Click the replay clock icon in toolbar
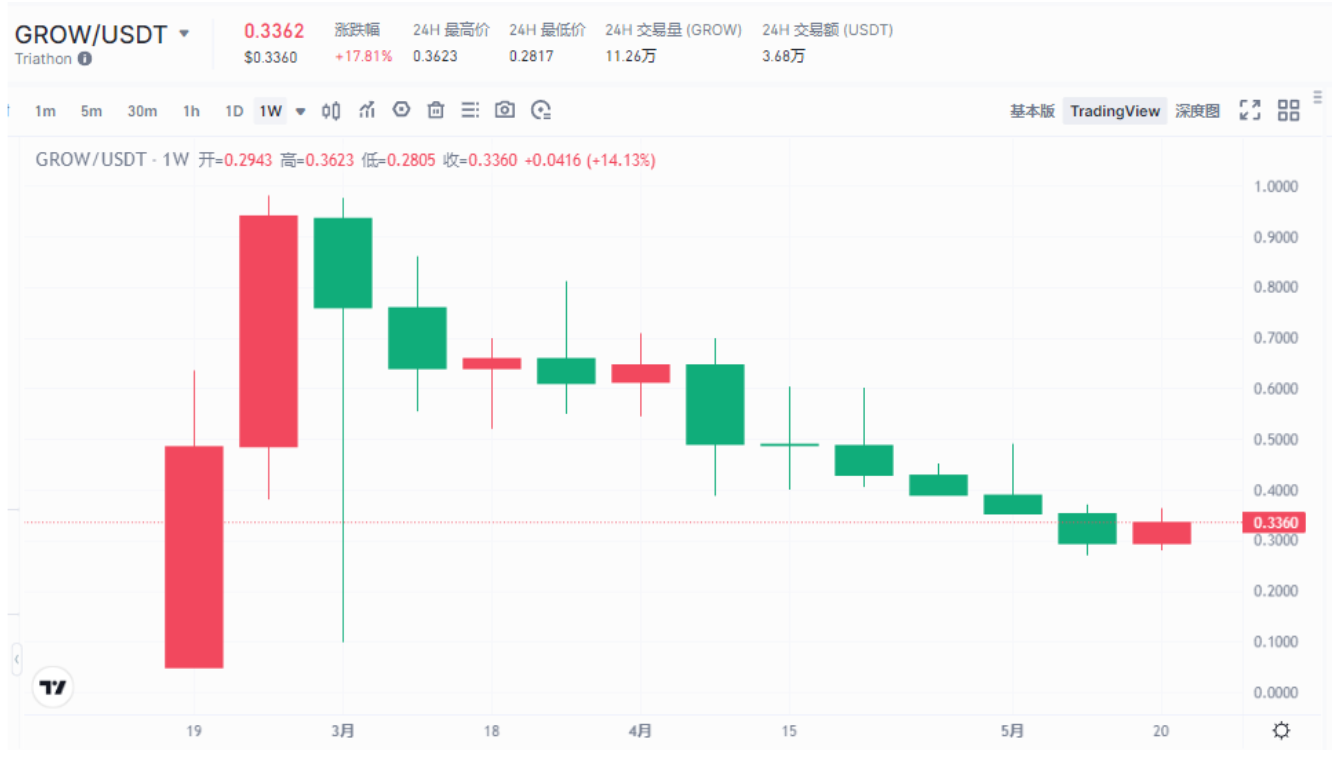The width and height of the screenshot is (1334, 764). (x=541, y=111)
